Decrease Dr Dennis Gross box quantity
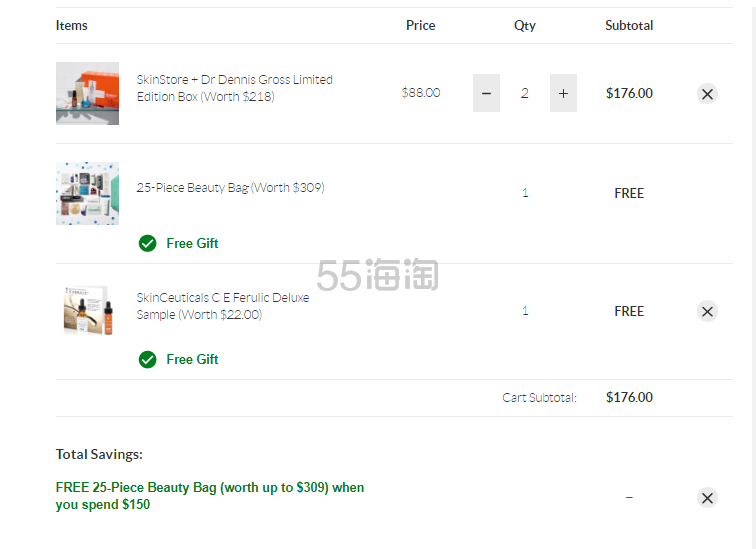The height and width of the screenshot is (549, 756). tap(486, 93)
